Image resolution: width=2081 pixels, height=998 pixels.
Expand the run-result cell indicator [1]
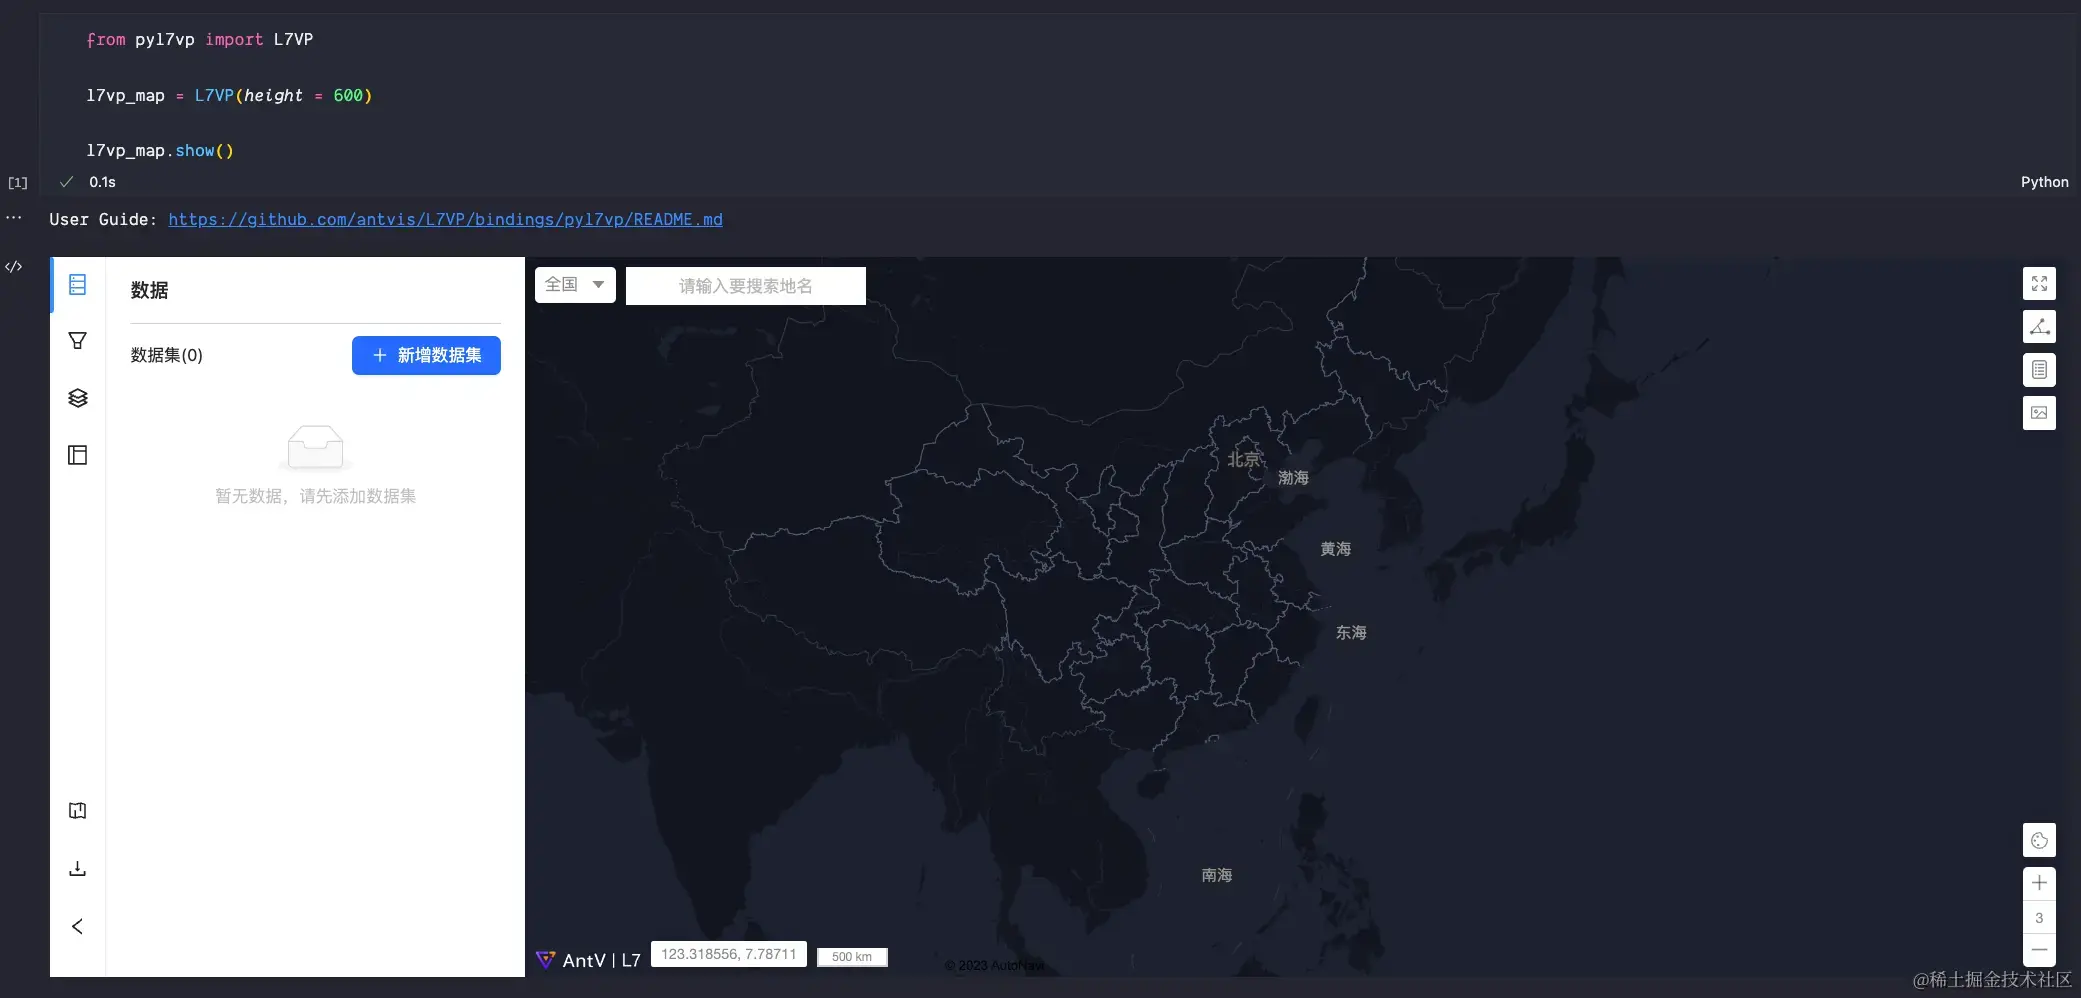pyautogui.click(x=17, y=183)
